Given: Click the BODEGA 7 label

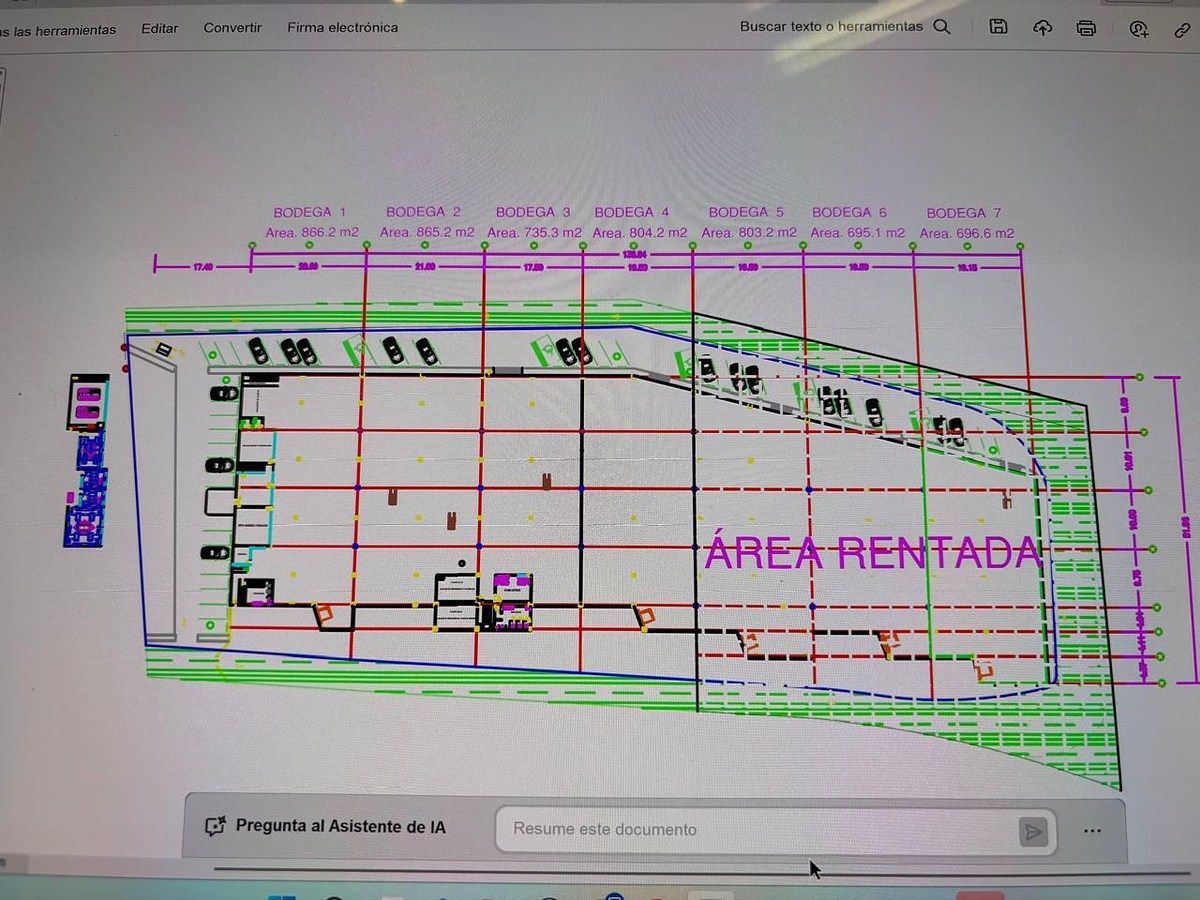Looking at the screenshot, I should tap(964, 213).
